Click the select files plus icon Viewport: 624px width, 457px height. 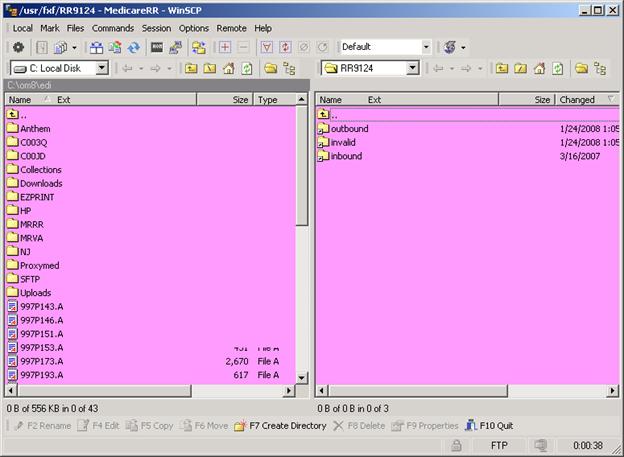click(x=225, y=47)
